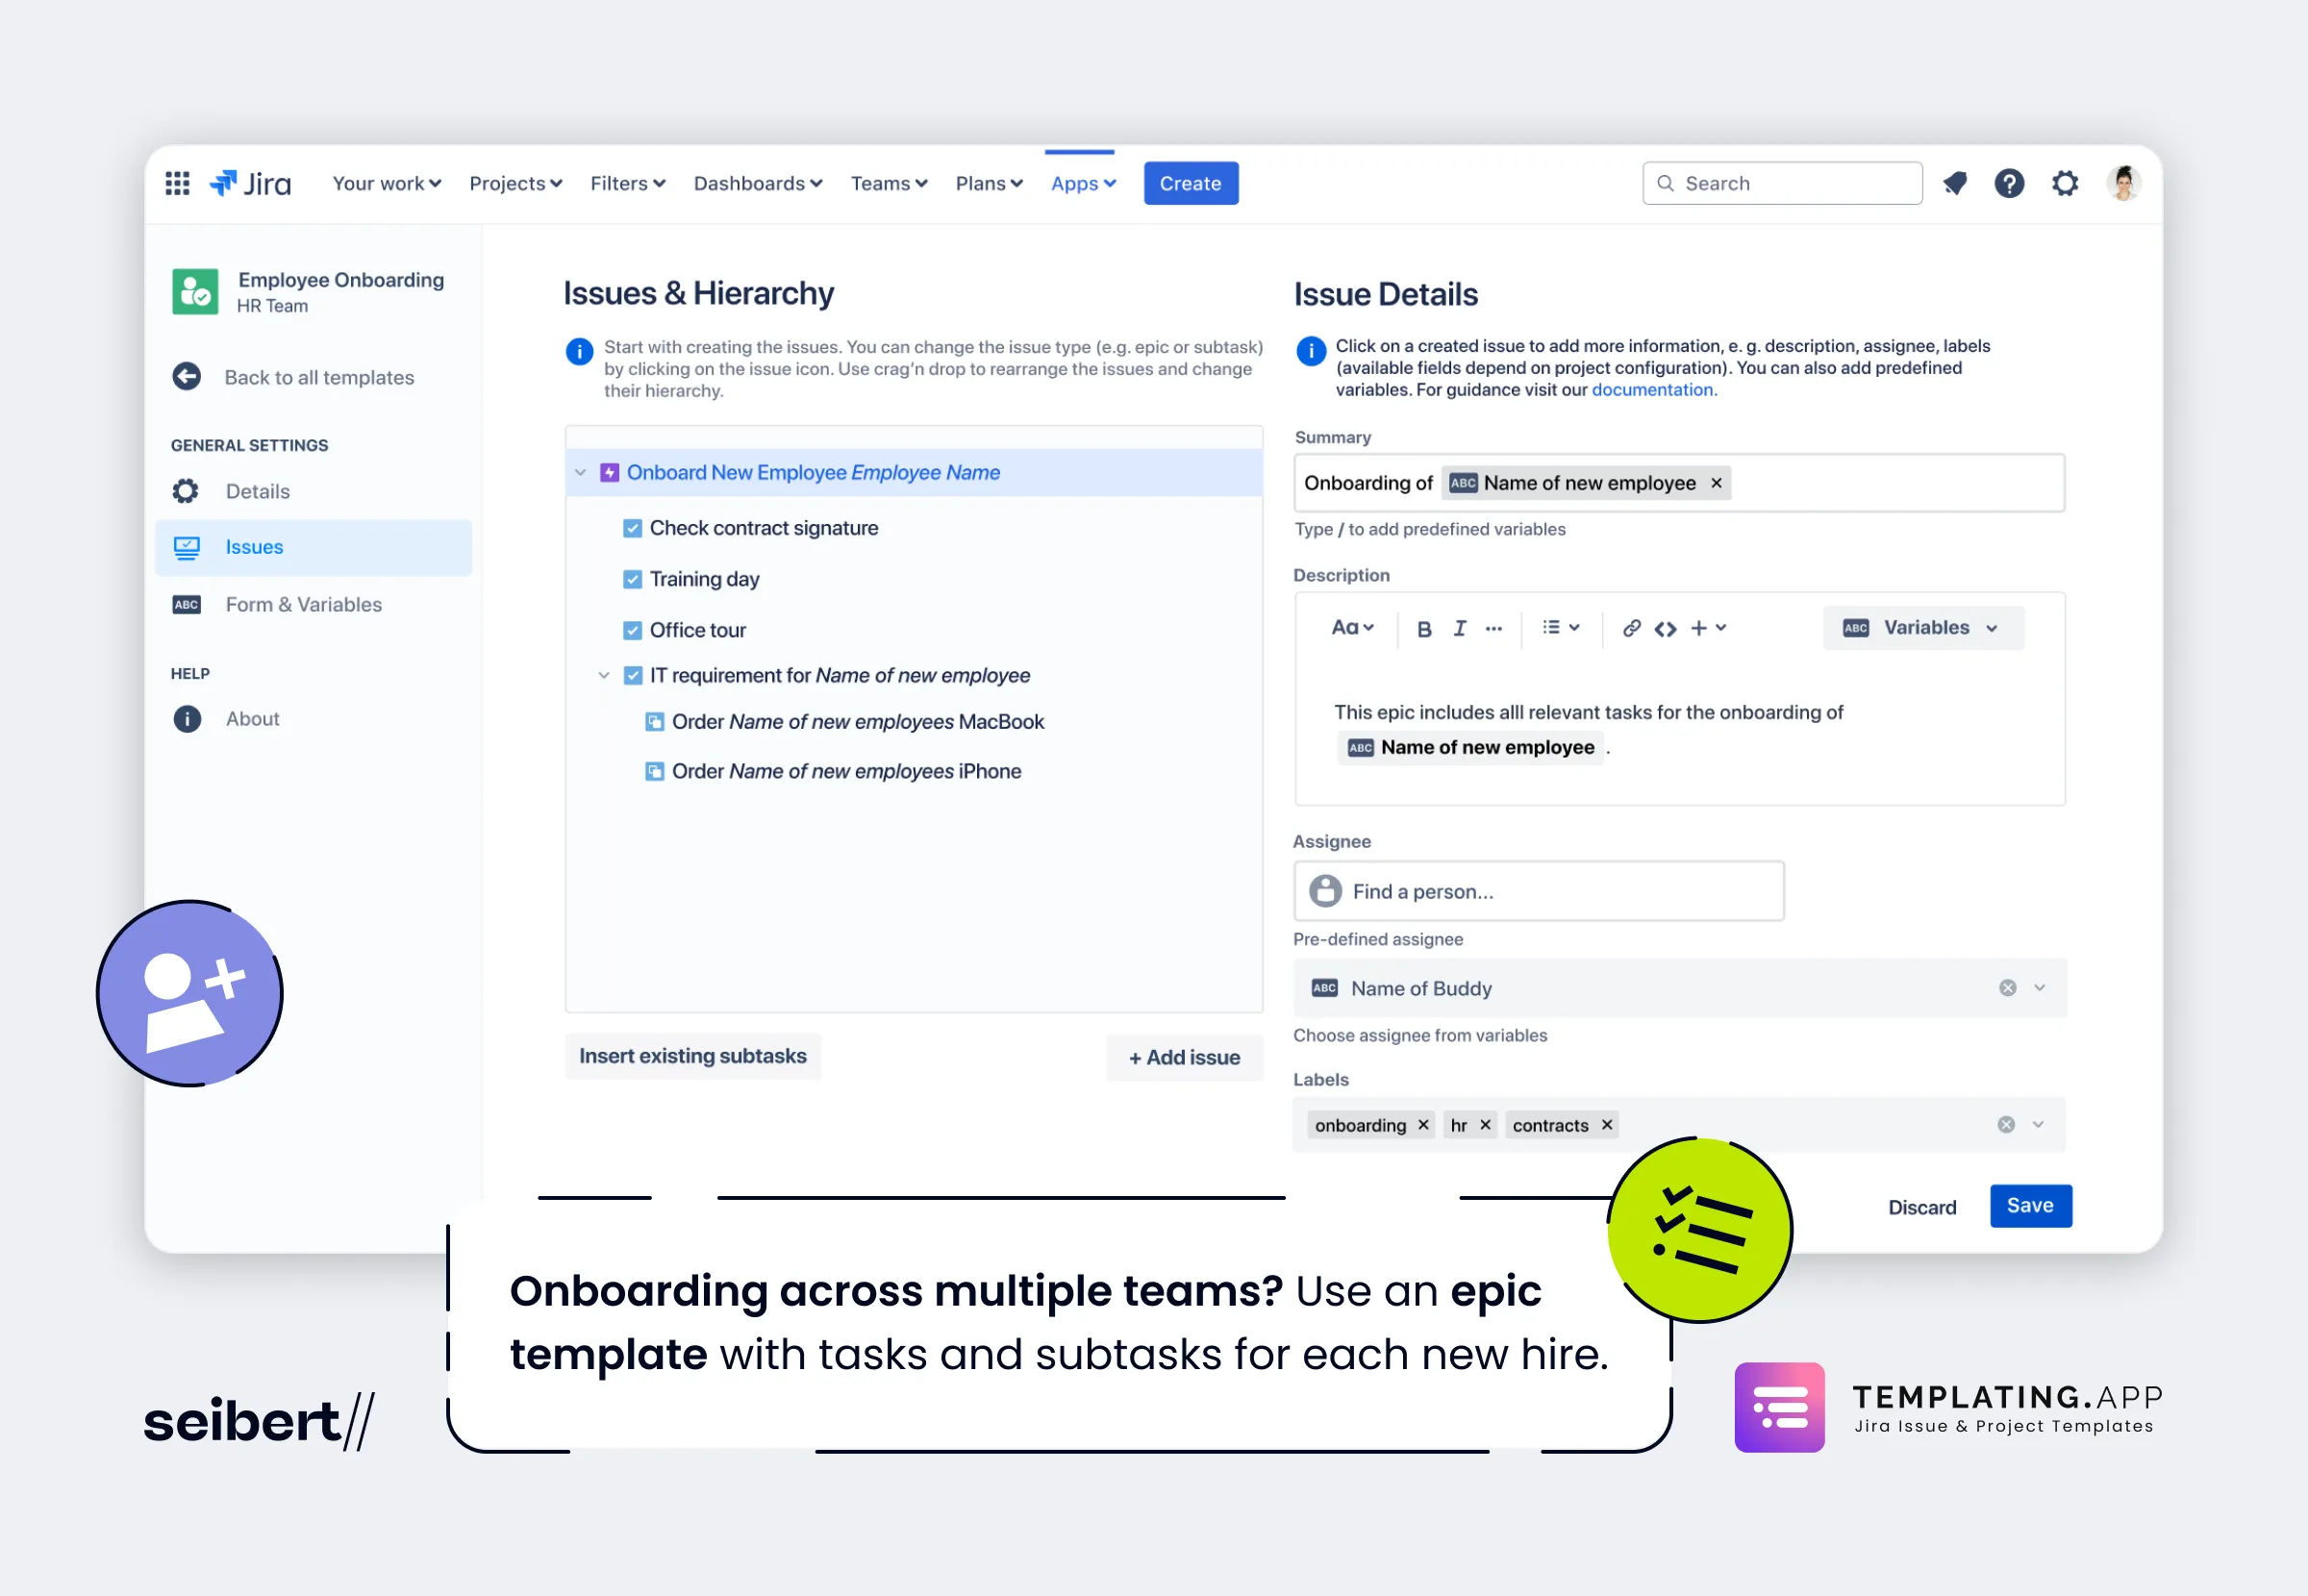Open the documentation link
The image size is (2308, 1596).
point(1654,390)
